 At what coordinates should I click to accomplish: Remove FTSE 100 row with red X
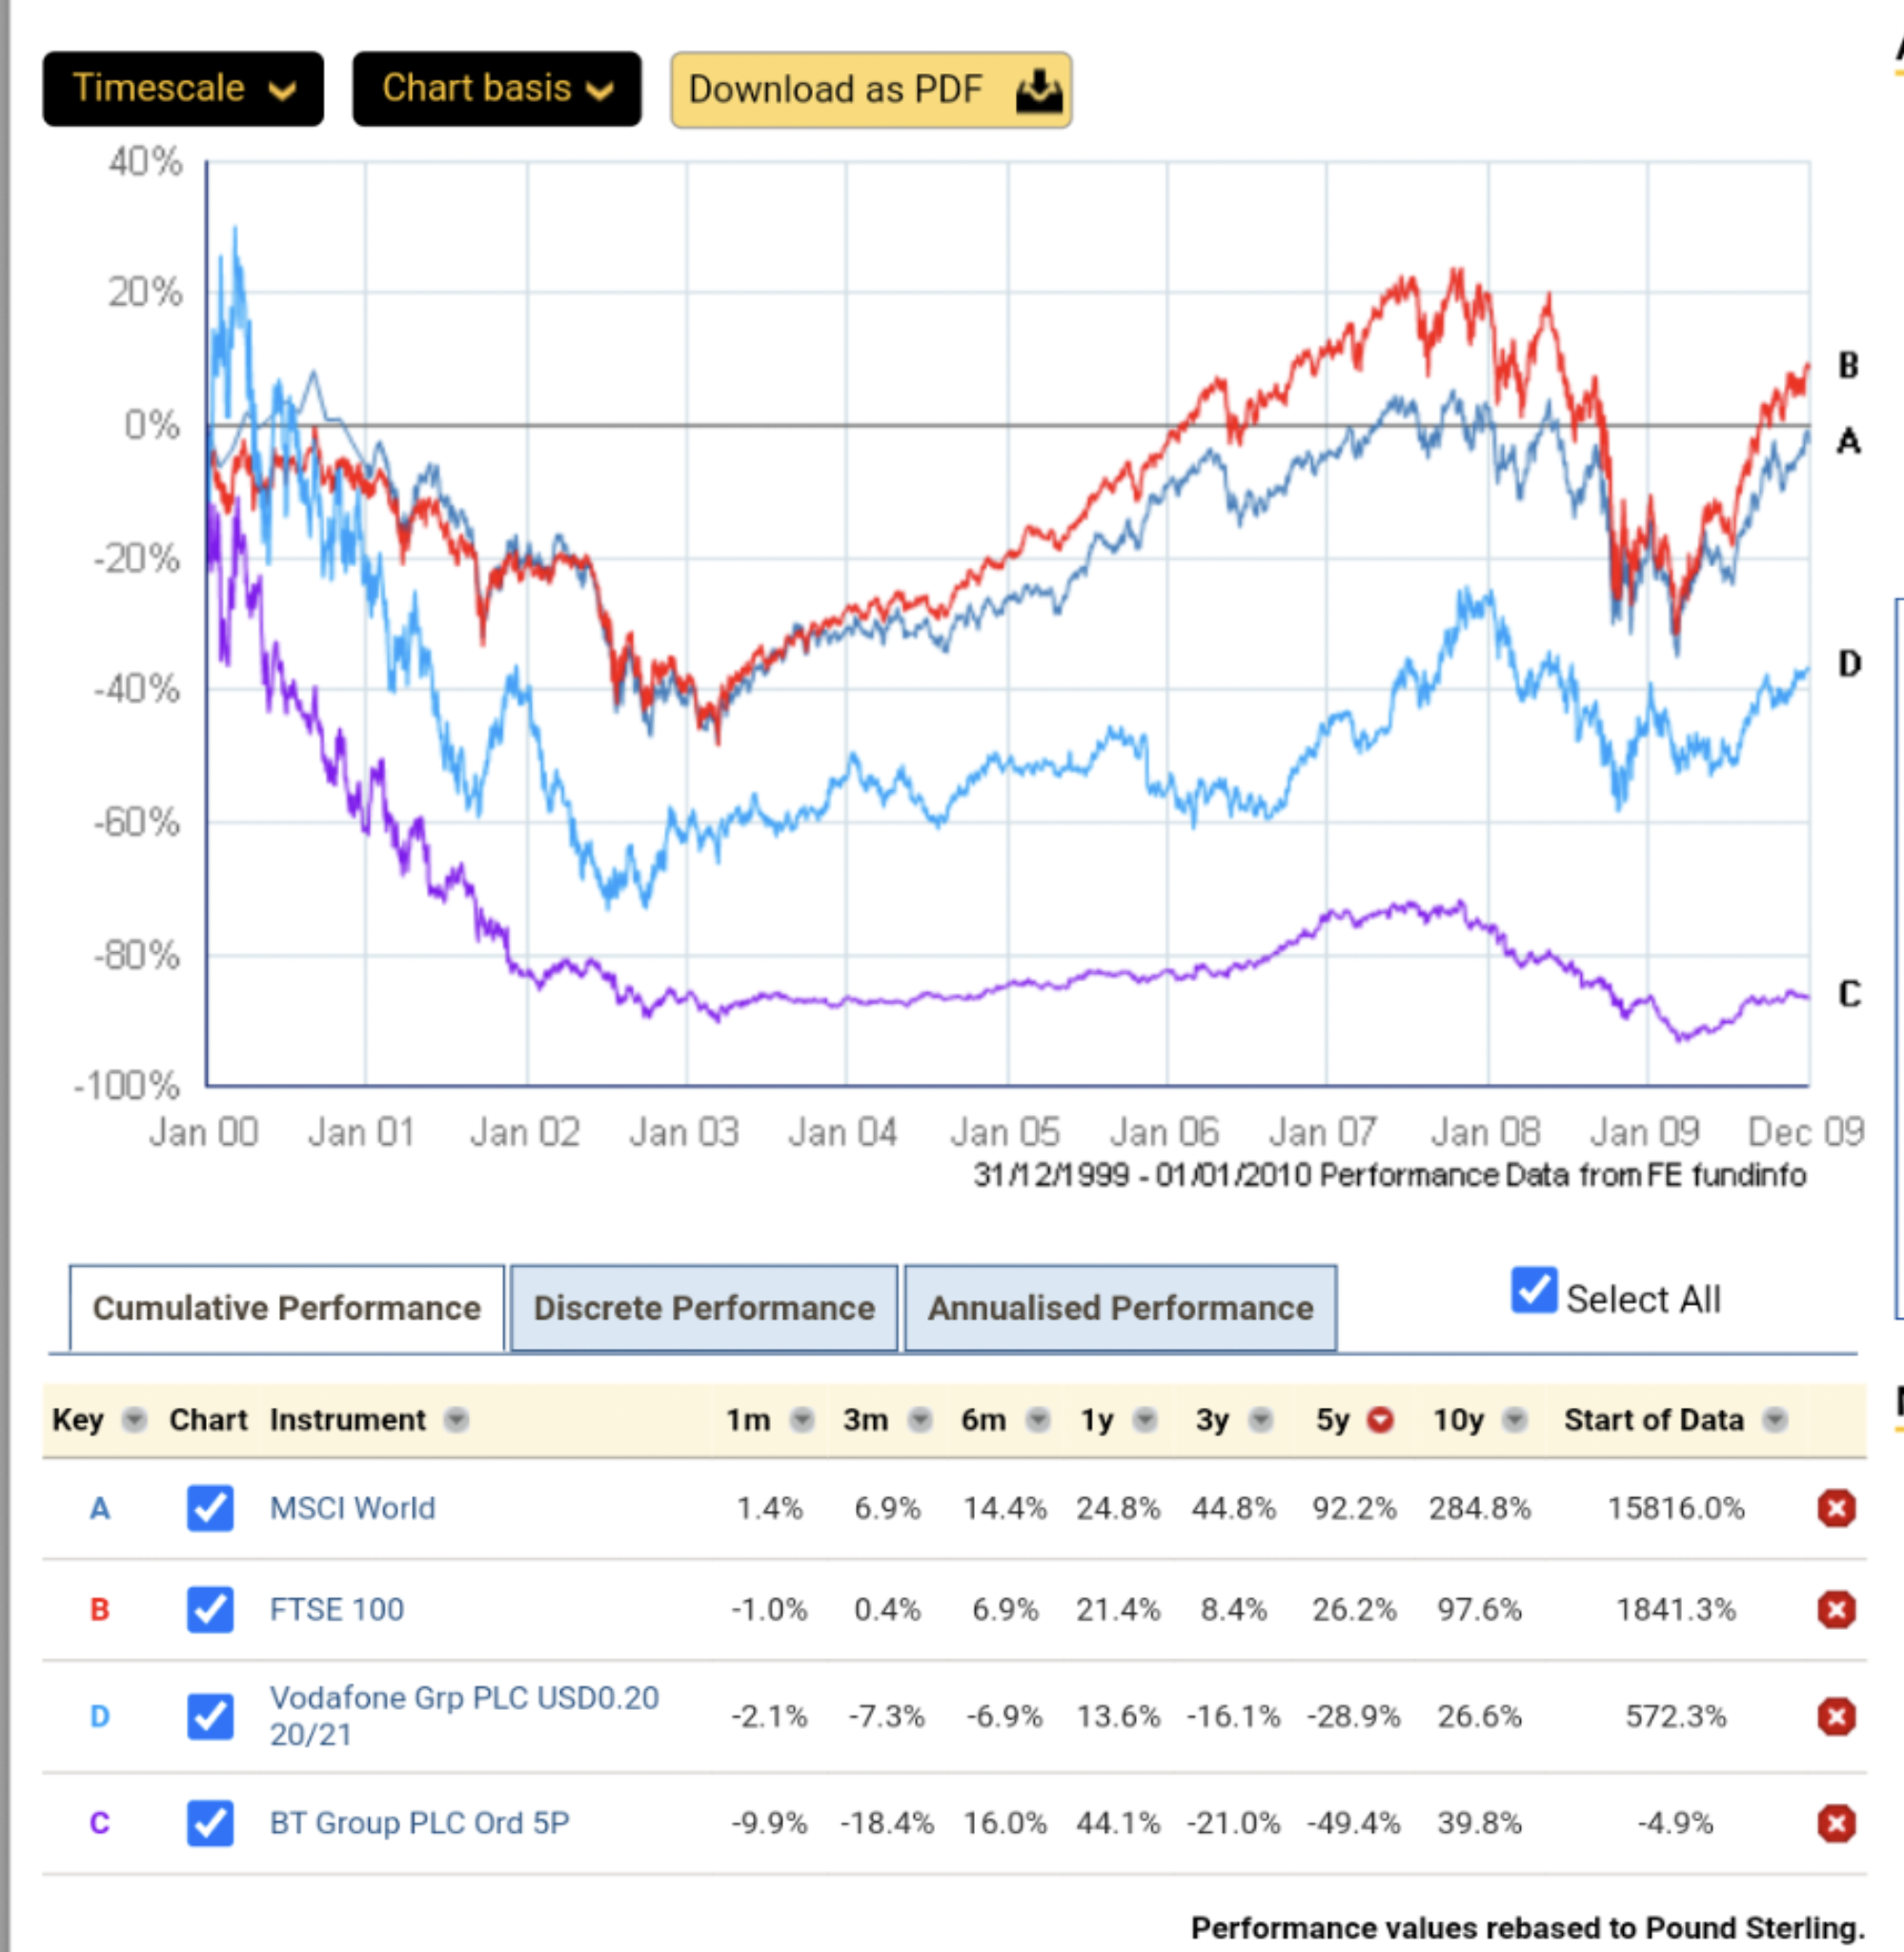pyautogui.click(x=1836, y=1609)
